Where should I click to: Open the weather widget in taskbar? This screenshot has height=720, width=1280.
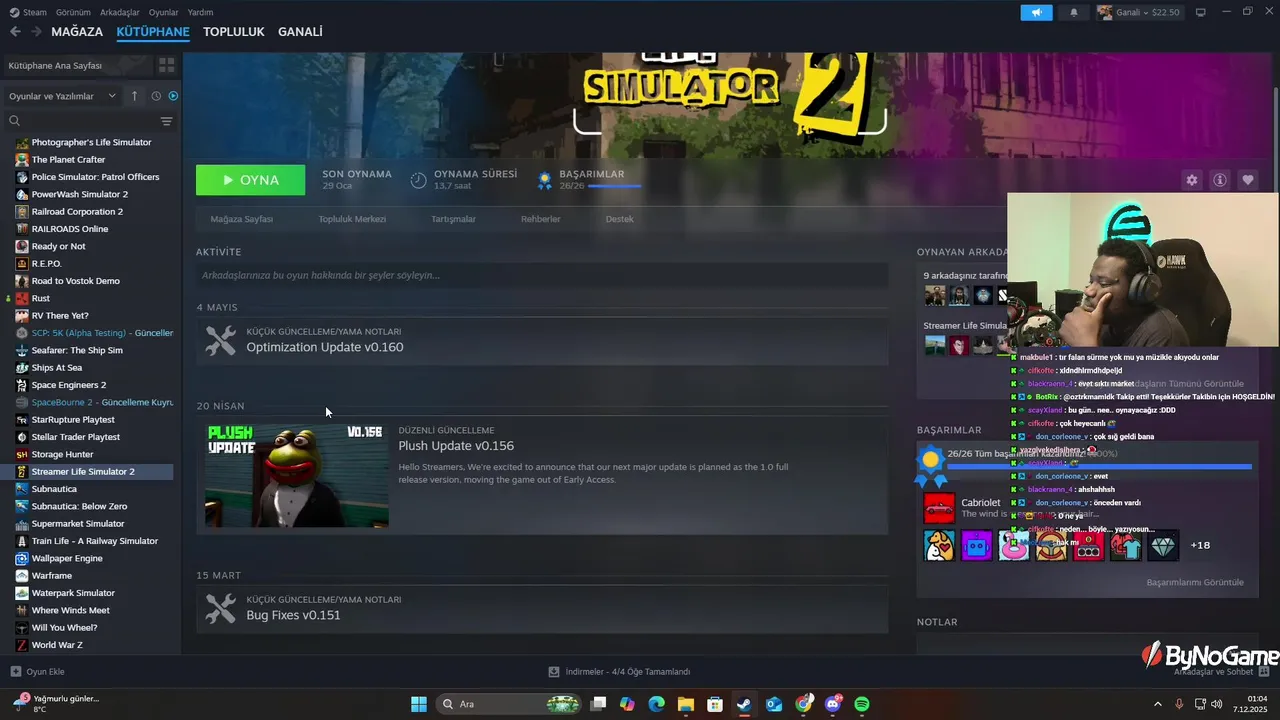click(55, 703)
